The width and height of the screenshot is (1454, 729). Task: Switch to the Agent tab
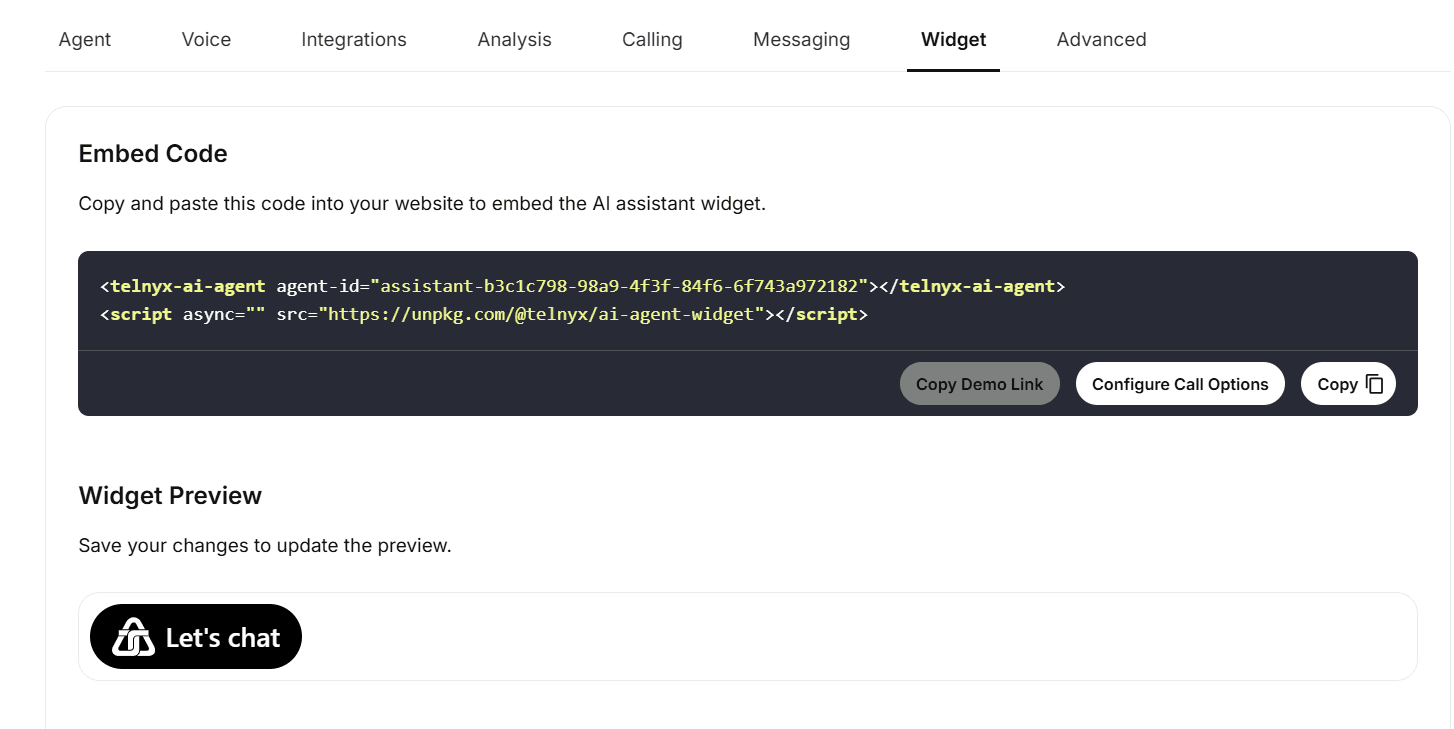coord(84,39)
